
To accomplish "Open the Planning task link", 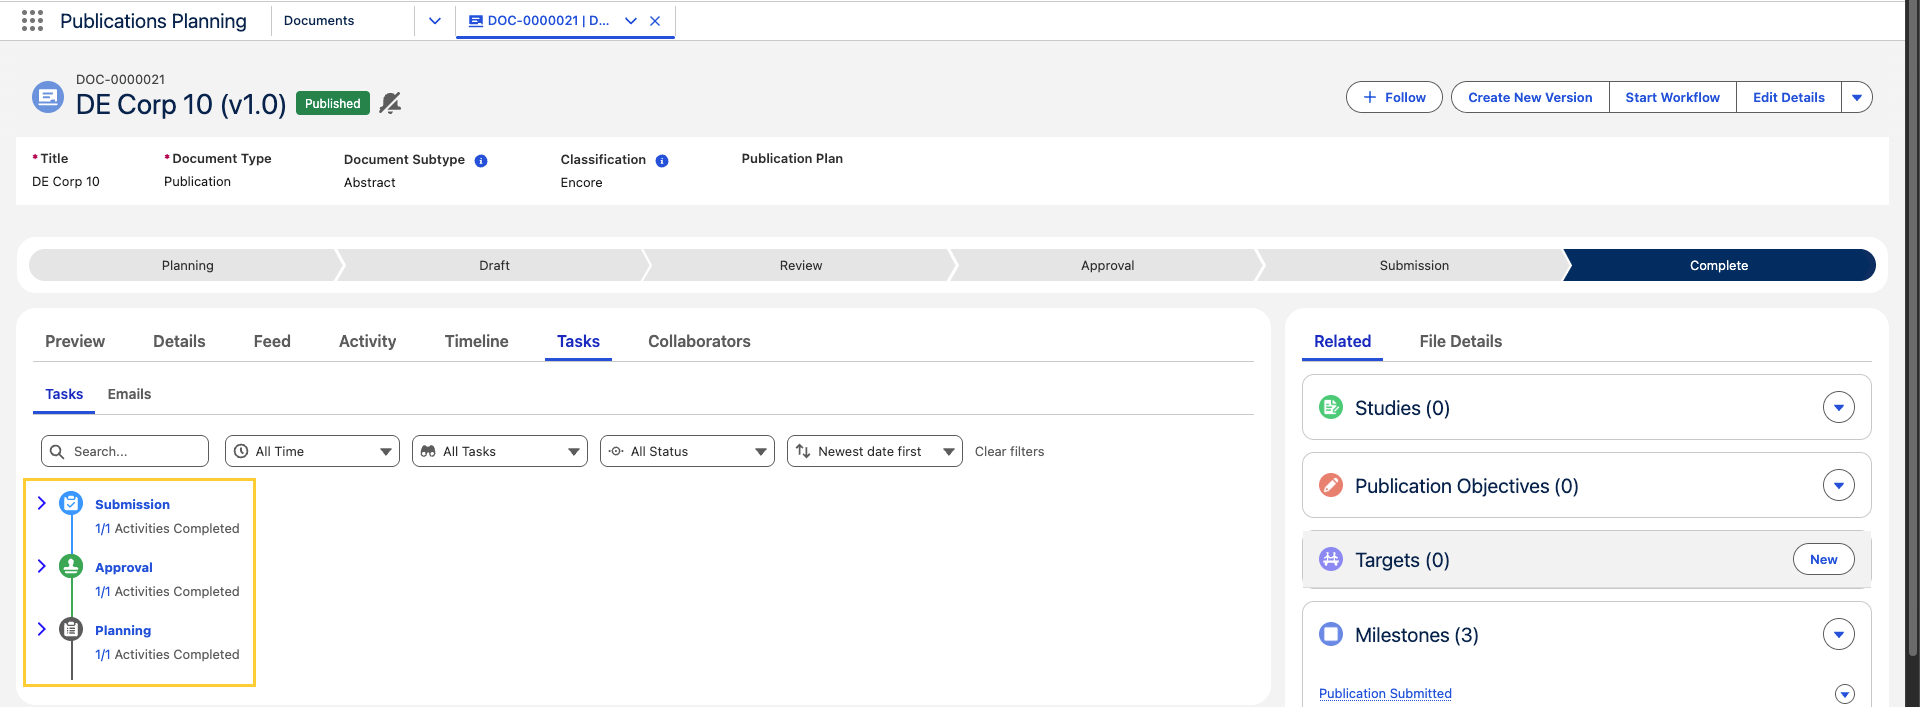I will click(123, 630).
